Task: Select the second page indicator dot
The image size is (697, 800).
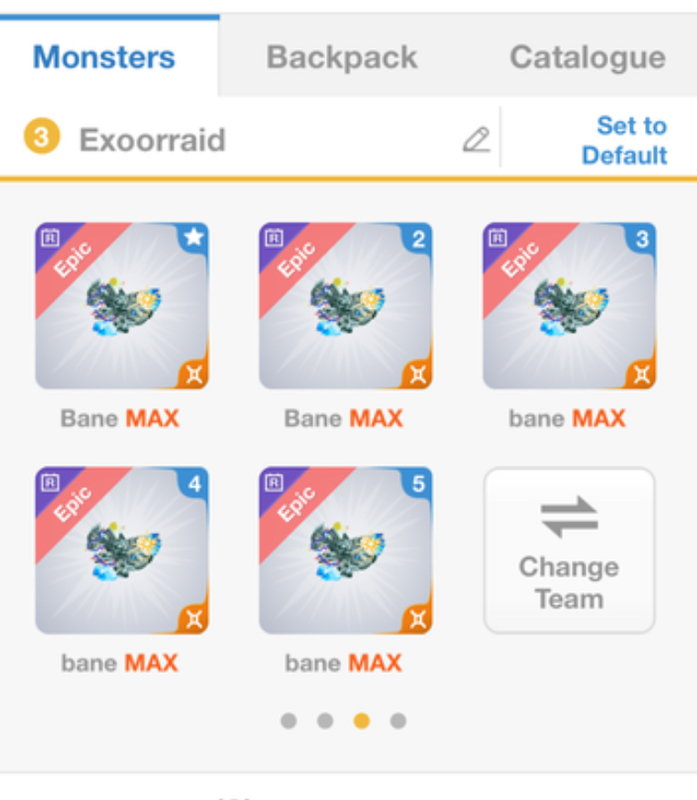Action: point(325,720)
